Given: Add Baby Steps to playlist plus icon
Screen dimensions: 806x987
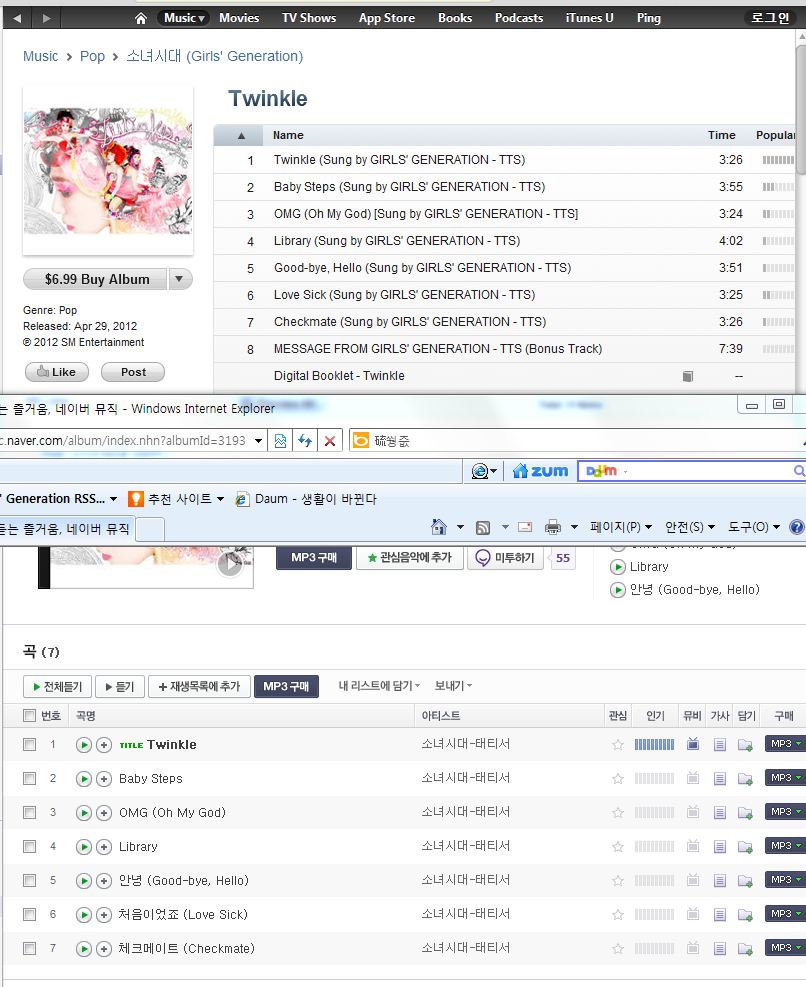Looking at the screenshot, I should [104, 779].
